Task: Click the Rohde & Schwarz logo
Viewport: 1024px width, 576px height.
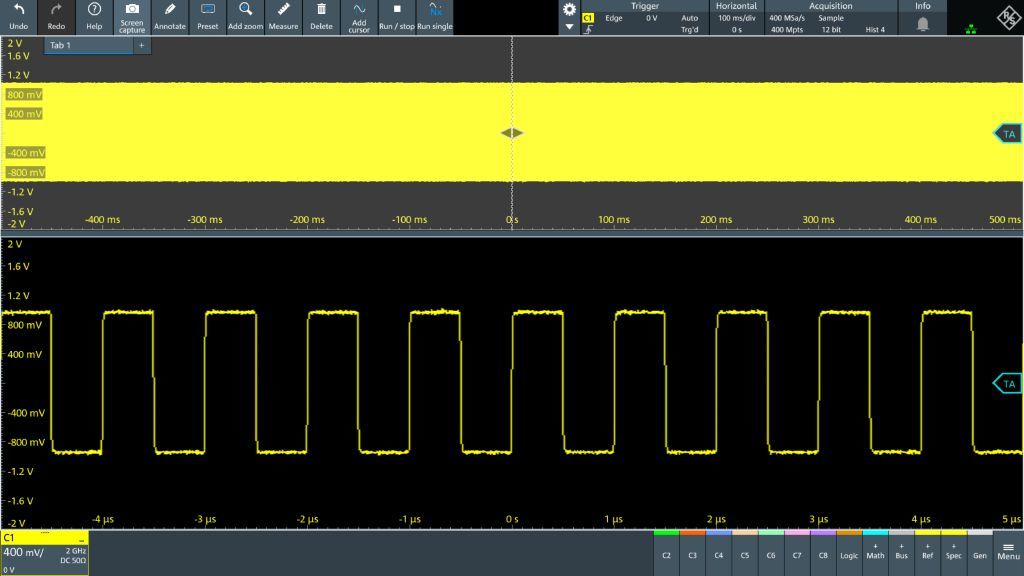Action: coord(1008,18)
